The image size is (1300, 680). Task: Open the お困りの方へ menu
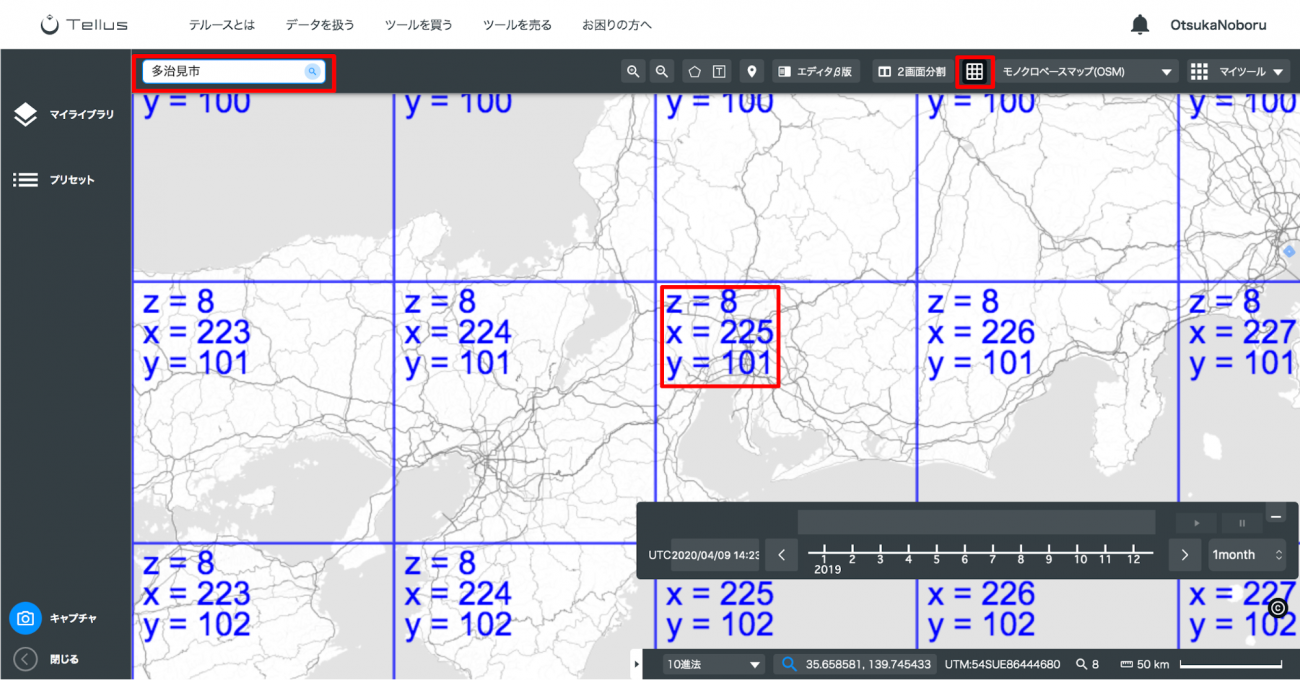pyautogui.click(x=617, y=25)
